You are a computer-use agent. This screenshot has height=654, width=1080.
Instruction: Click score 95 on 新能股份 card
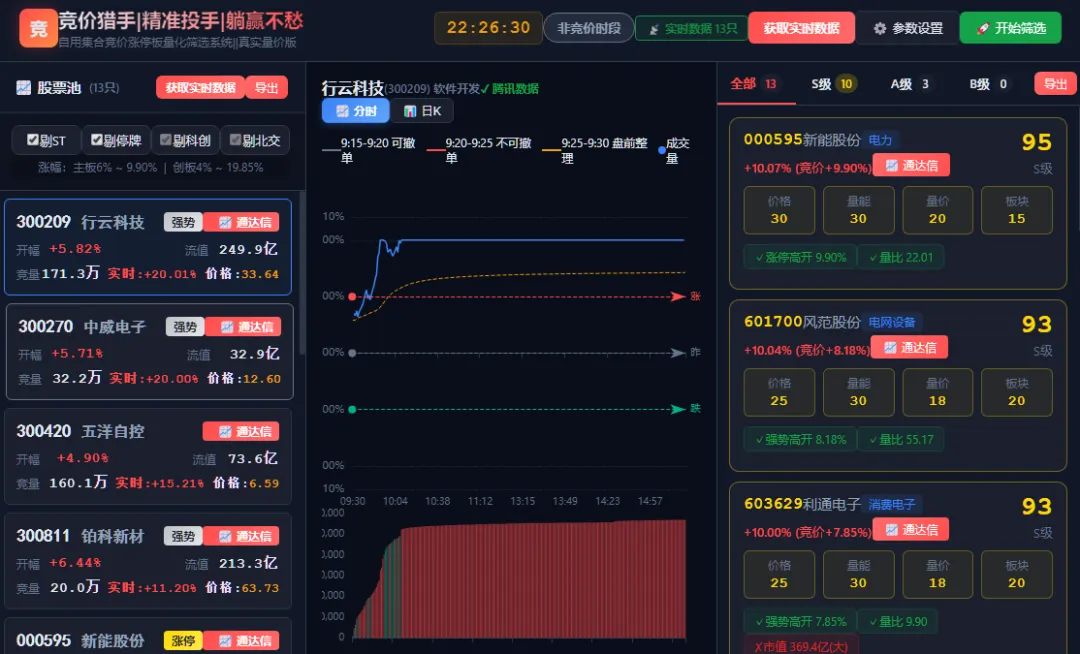(x=1036, y=143)
